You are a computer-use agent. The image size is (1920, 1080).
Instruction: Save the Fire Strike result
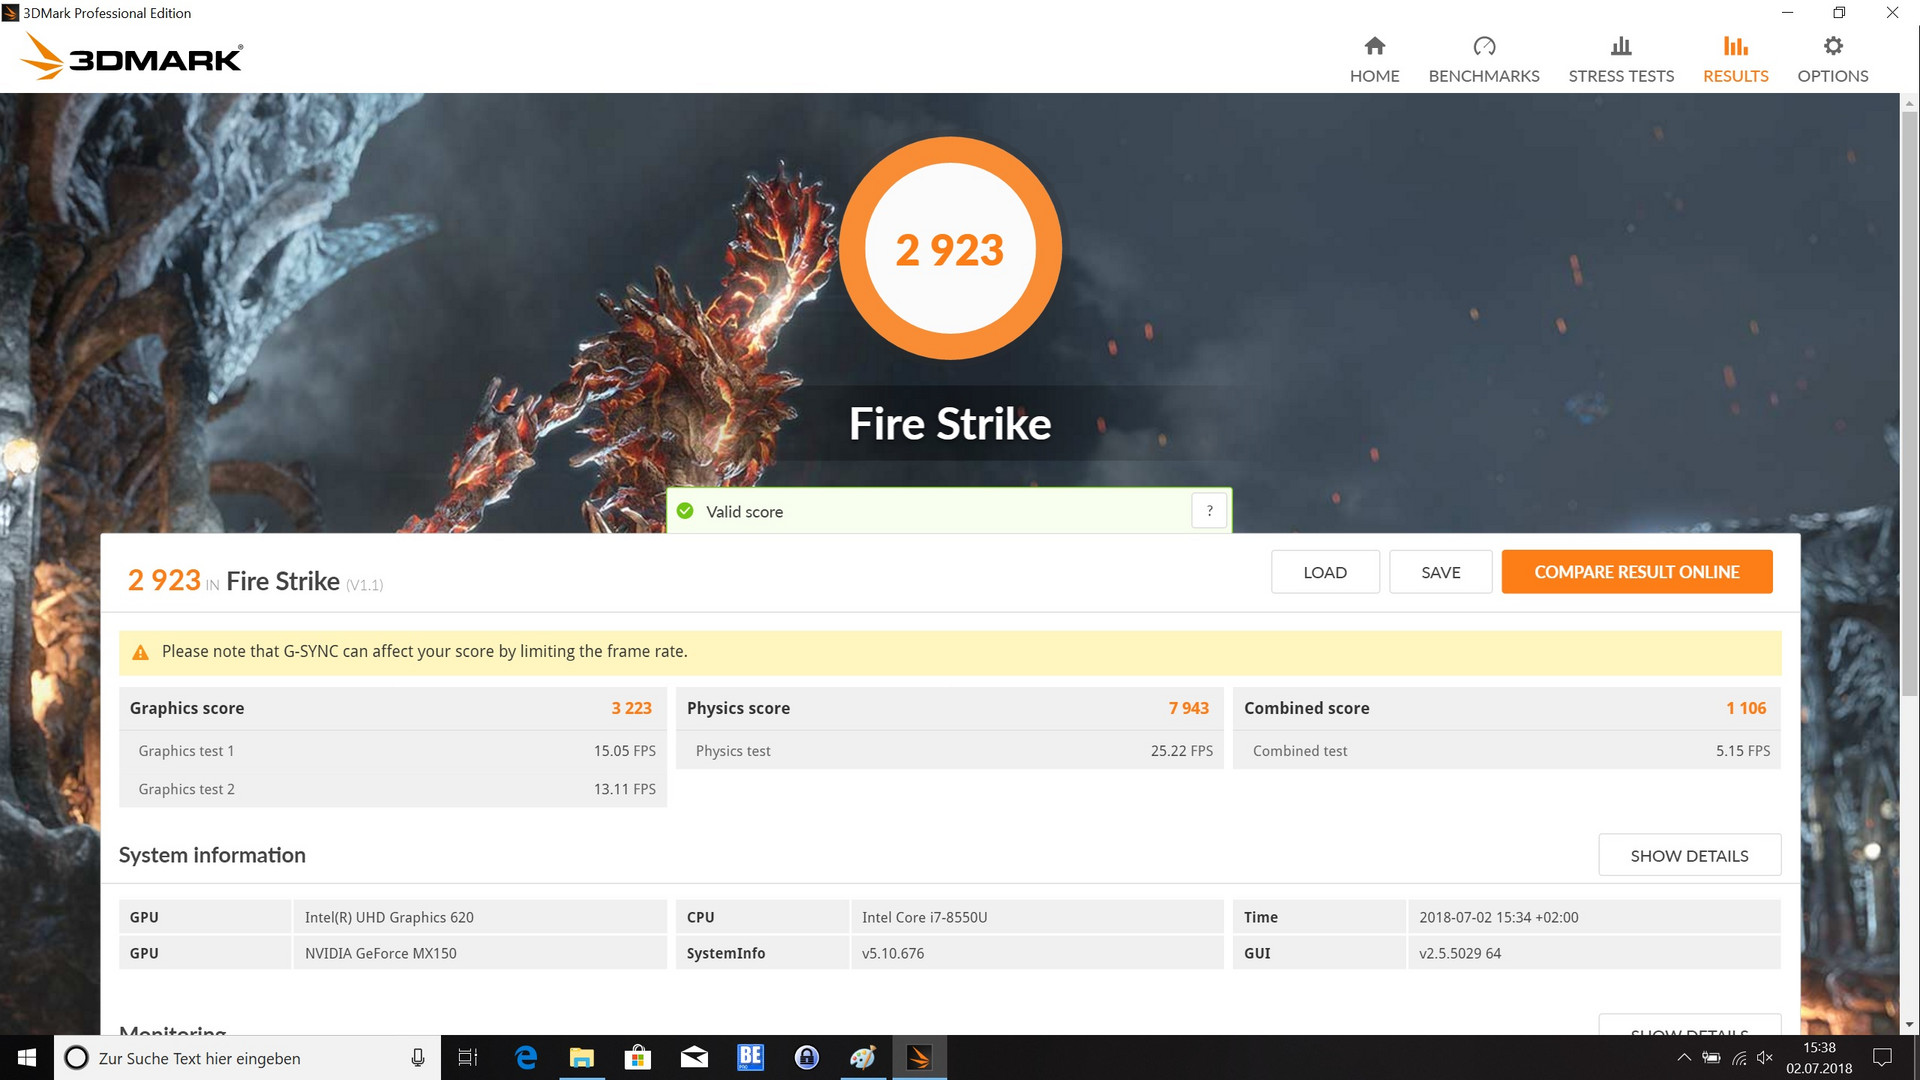pos(1440,572)
